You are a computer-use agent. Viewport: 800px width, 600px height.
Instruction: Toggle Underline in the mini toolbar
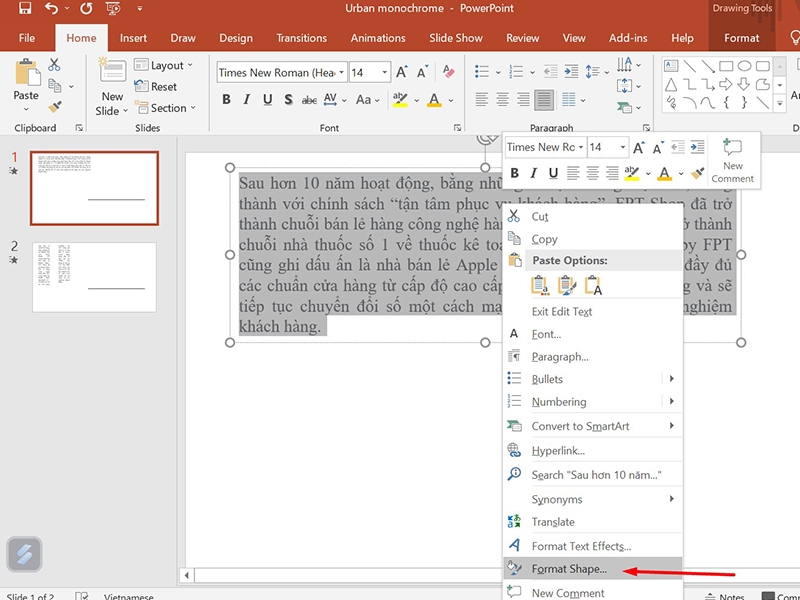553,173
